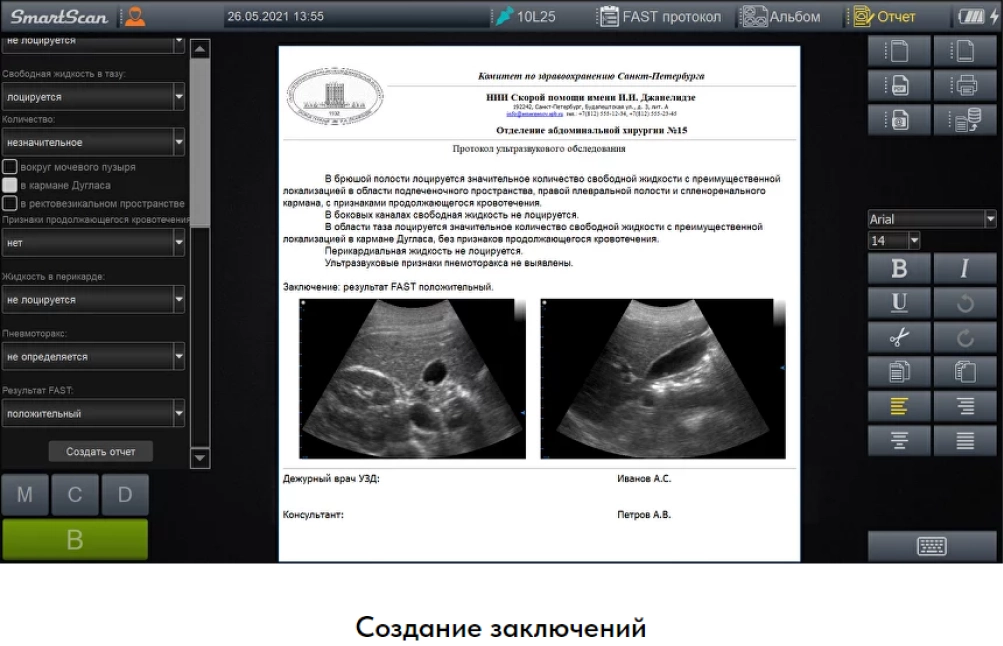This screenshot has height=646, width=1003.
Task: Click the printer icon to print report
Action: click(965, 85)
